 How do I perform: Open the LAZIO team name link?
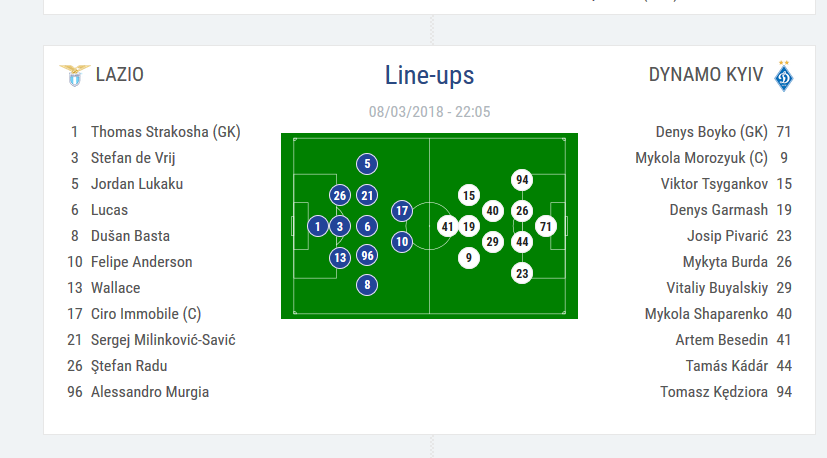pos(119,74)
